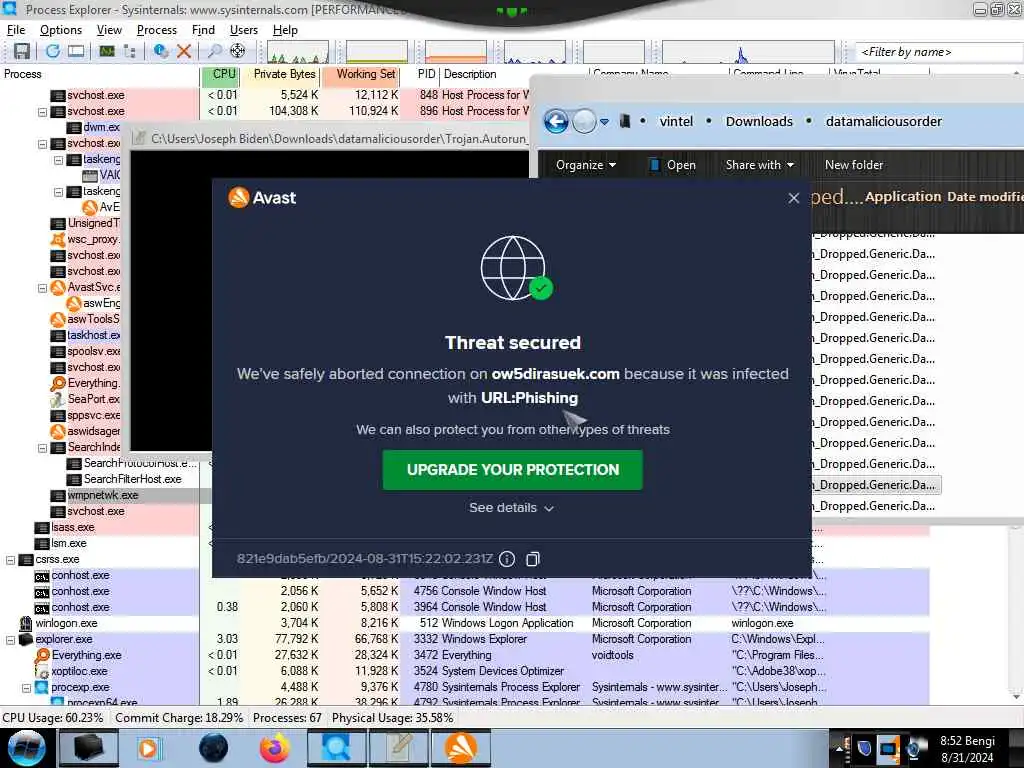Sort by the Private Bytes column header

pyautogui.click(x=280, y=74)
